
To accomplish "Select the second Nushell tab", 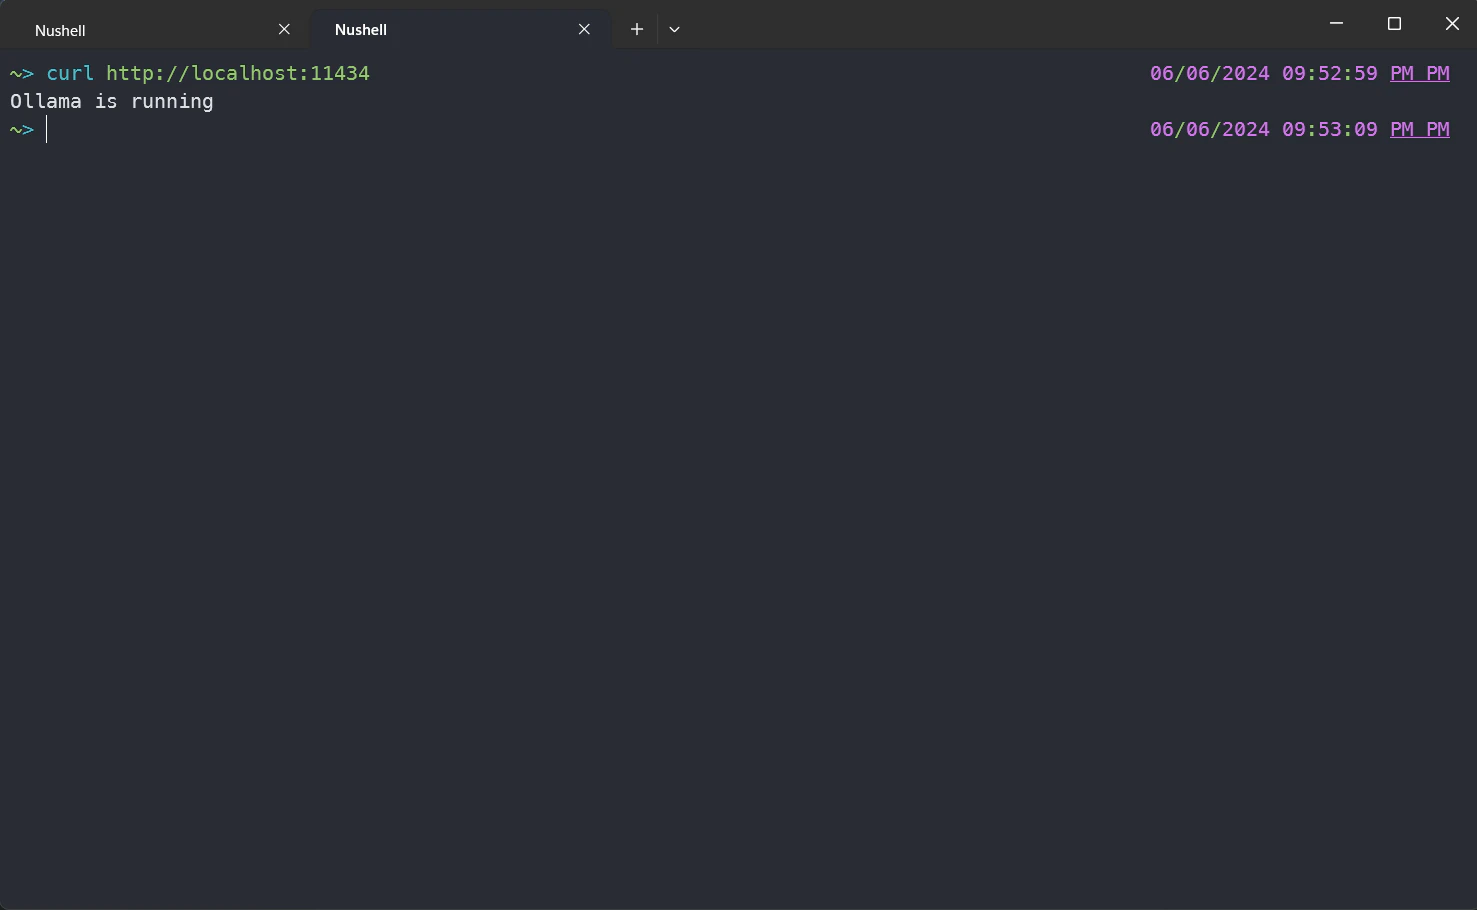I will coord(460,30).
